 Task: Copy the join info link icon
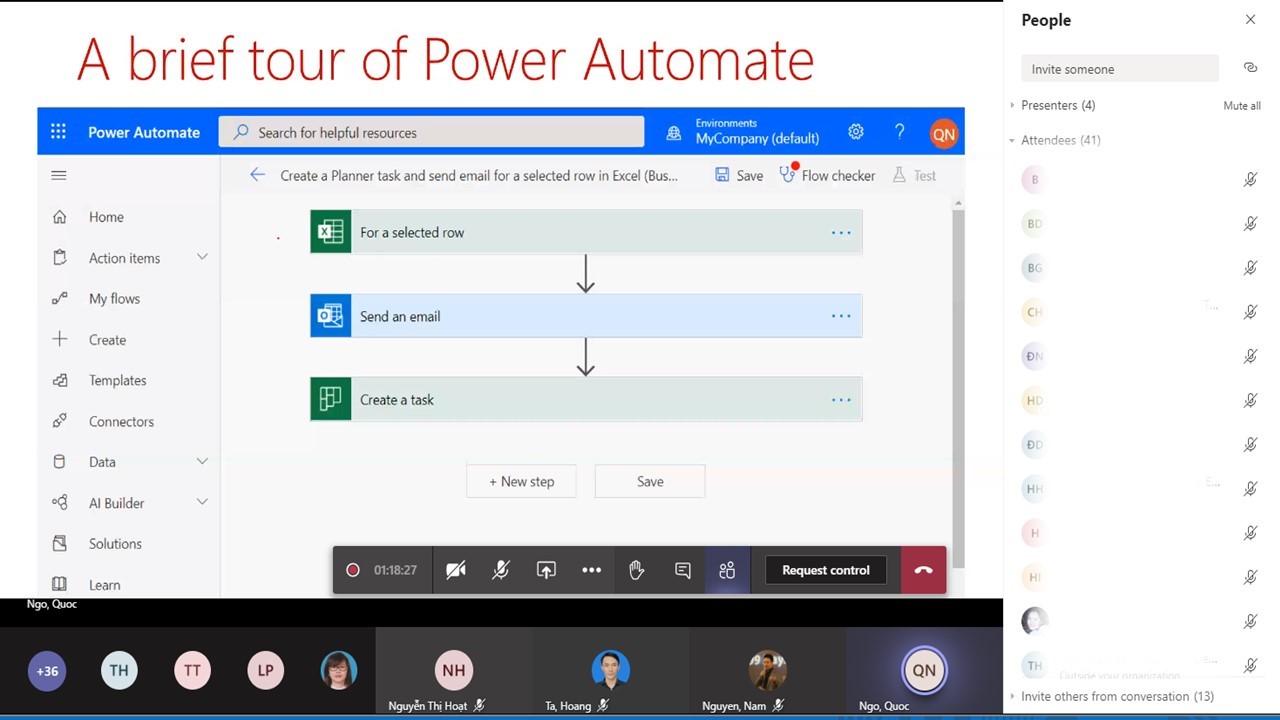pyautogui.click(x=1250, y=68)
